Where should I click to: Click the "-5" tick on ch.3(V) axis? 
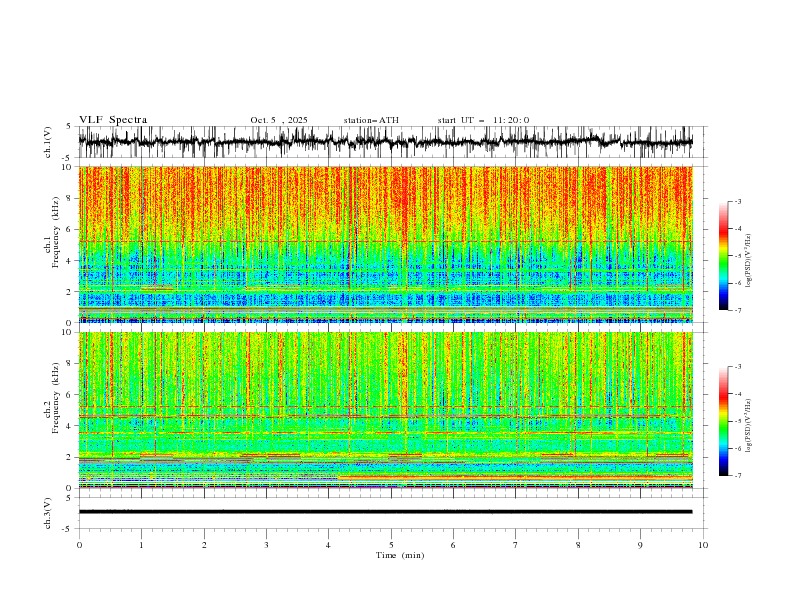pyautogui.click(x=68, y=529)
